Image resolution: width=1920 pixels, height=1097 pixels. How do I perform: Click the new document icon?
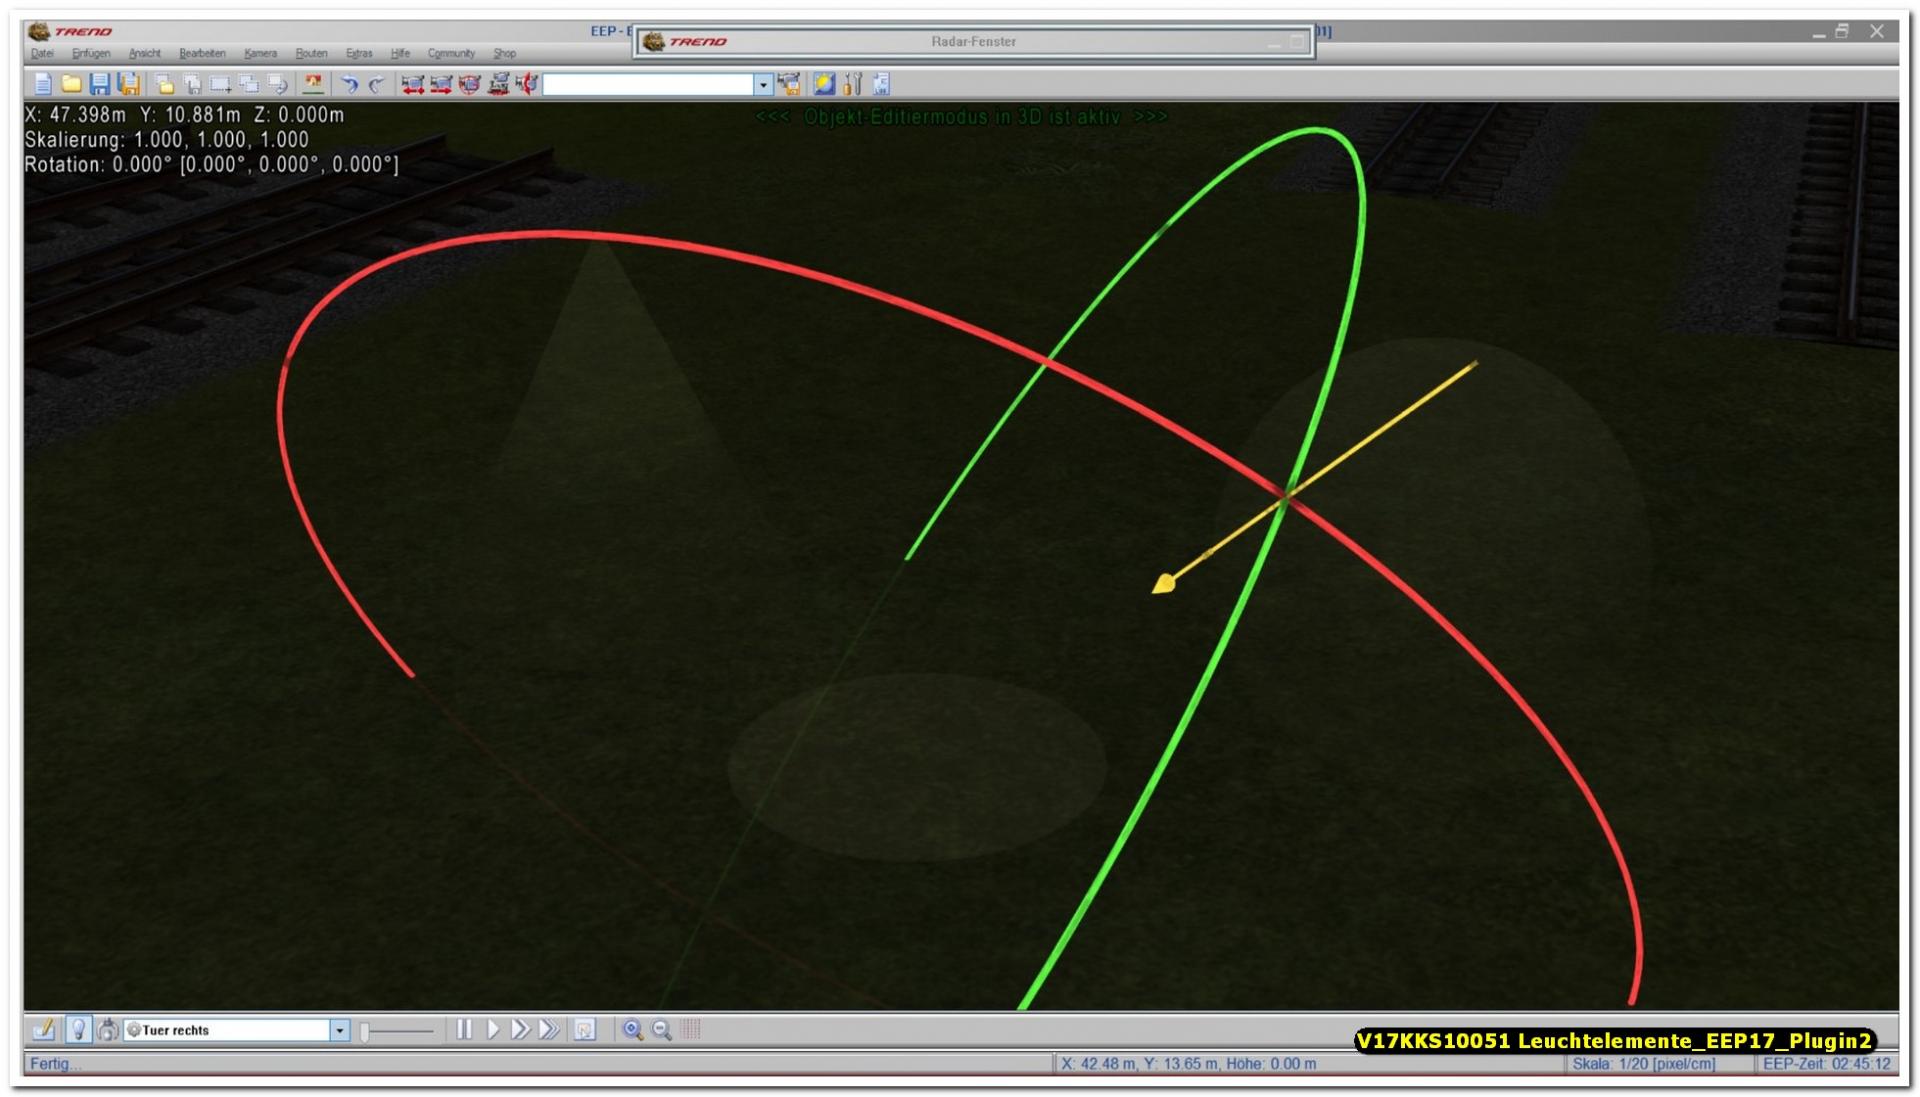43,84
